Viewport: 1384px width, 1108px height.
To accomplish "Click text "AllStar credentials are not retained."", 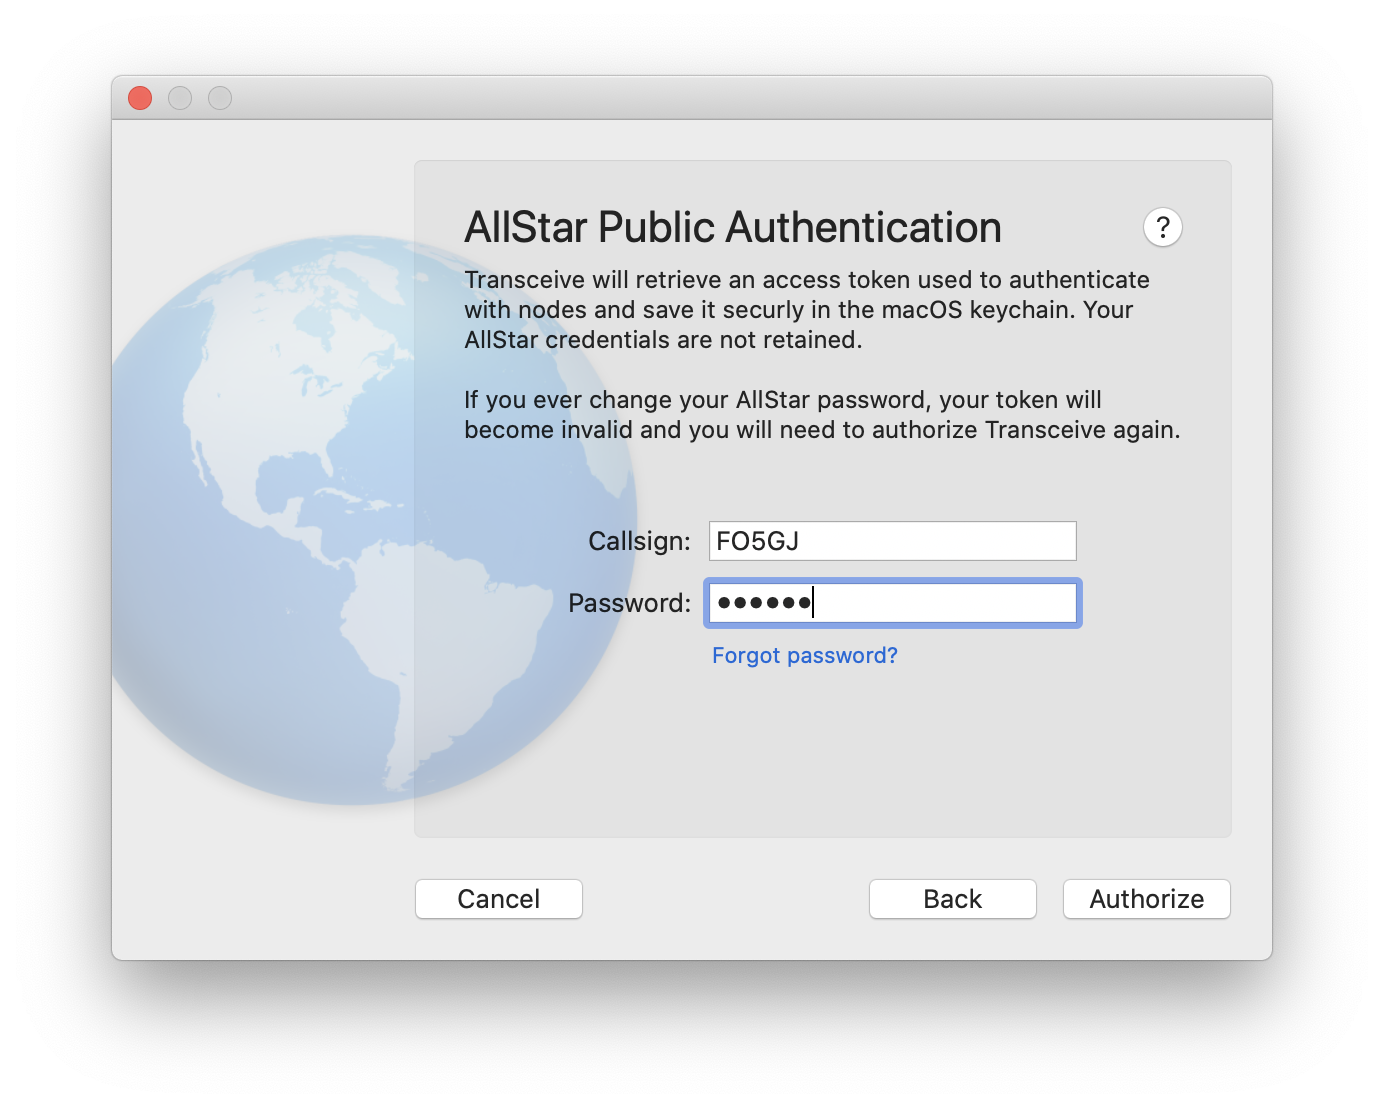I will pyautogui.click(x=663, y=340).
